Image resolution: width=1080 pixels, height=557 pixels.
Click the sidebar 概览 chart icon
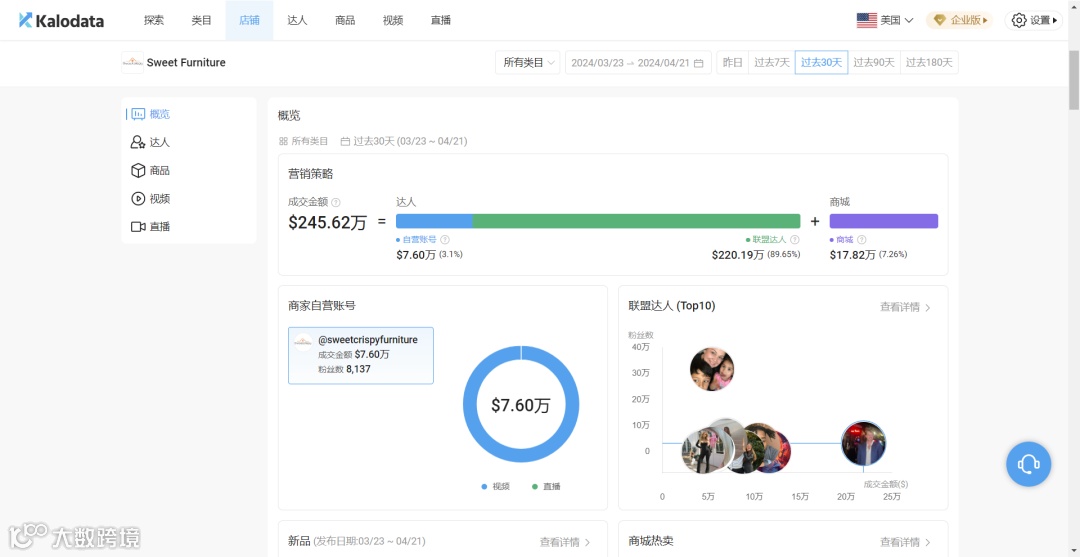point(138,114)
